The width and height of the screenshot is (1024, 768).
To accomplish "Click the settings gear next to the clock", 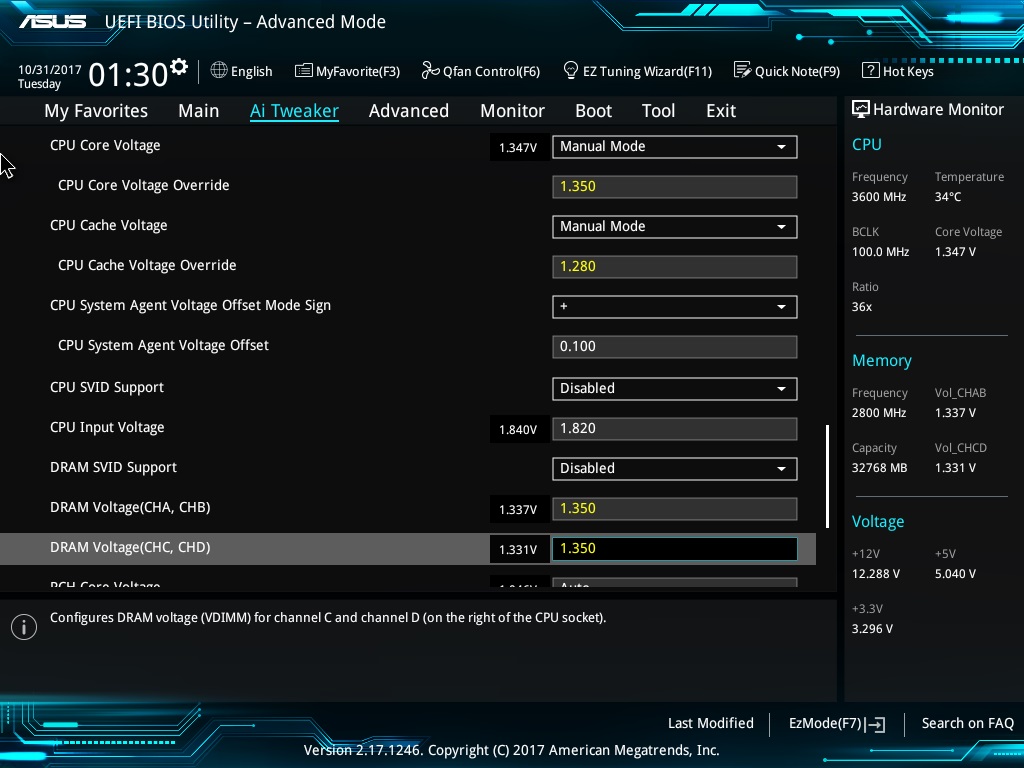I will pos(179,66).
